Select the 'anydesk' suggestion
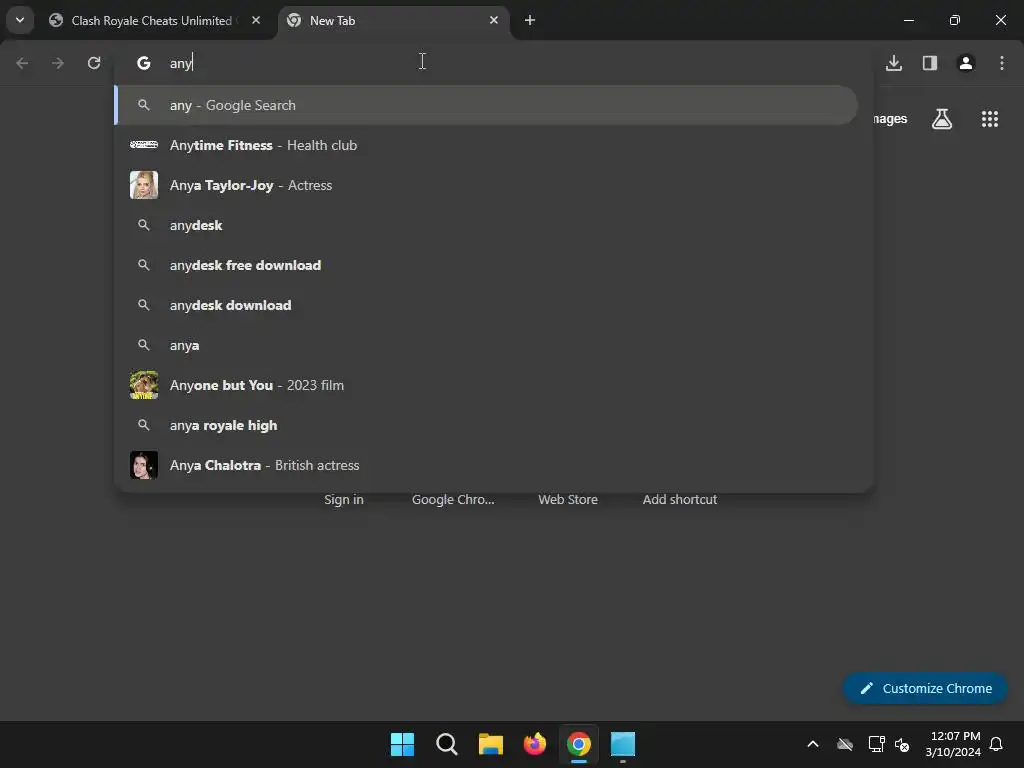The height and width of the screenshot is (768, 1024). [x=487, y=225]
